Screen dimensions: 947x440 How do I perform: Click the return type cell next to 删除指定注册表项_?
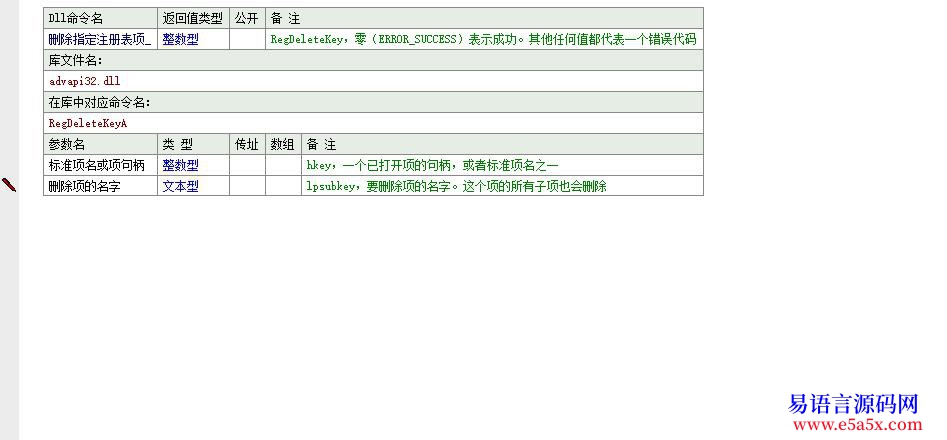193,39
